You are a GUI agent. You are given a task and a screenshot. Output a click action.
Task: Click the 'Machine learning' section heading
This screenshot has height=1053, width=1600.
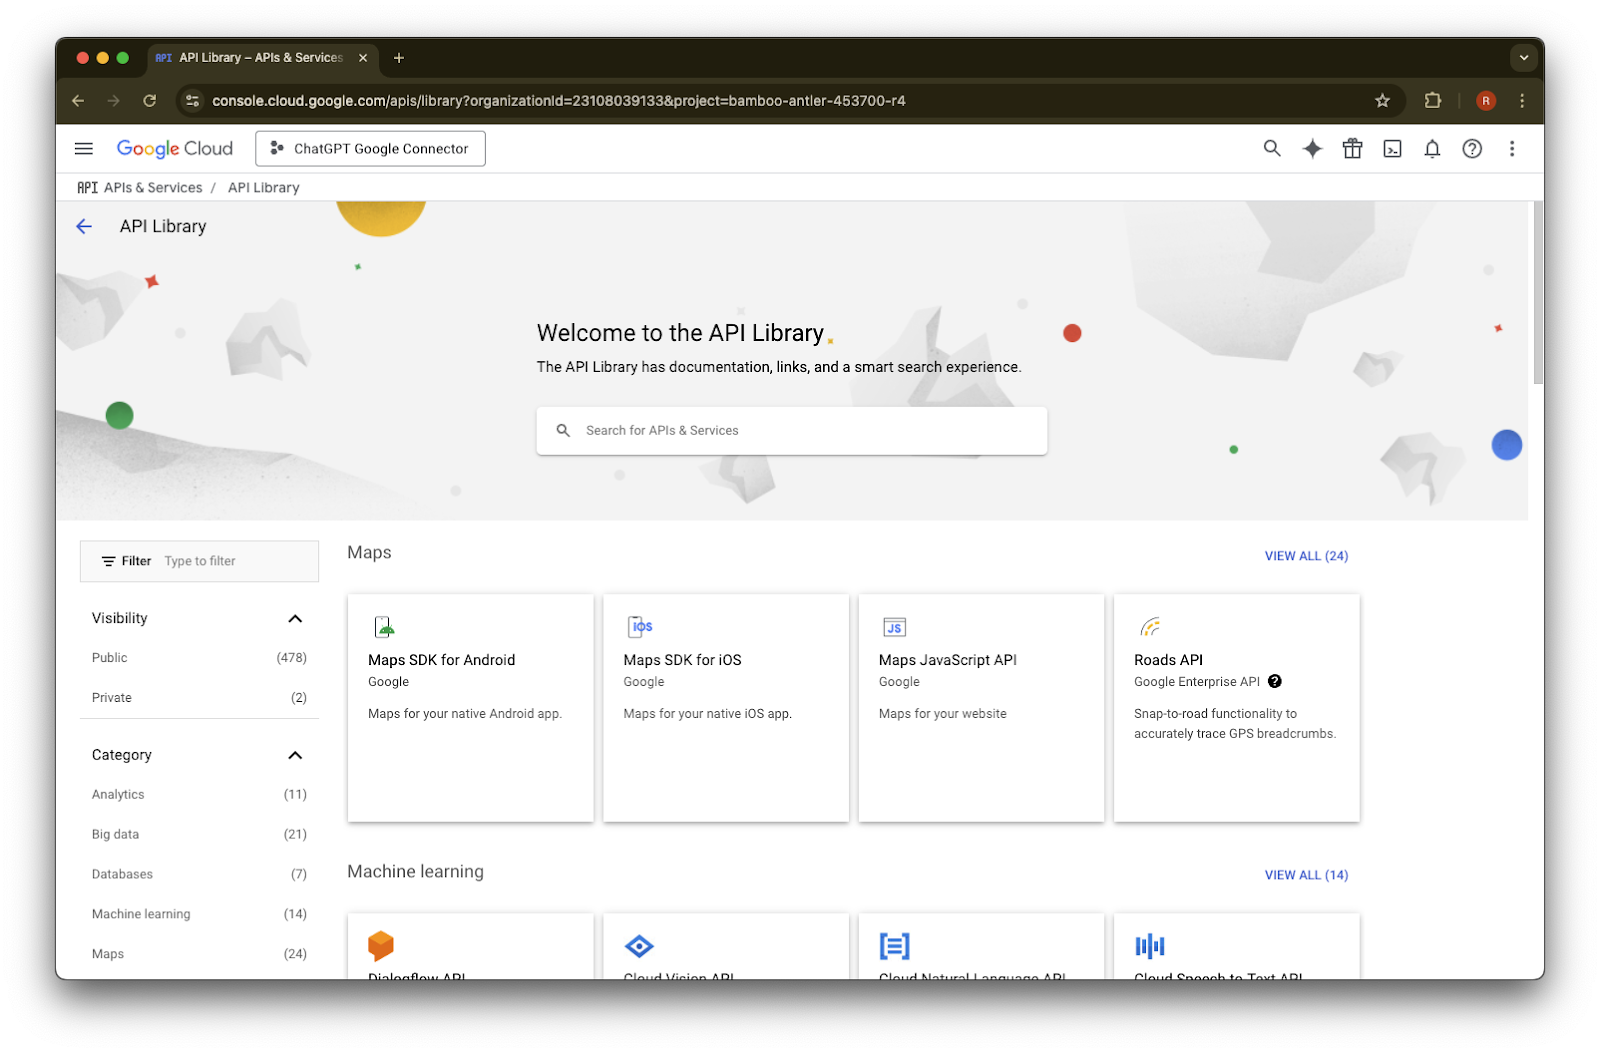(x=415, y=872)
